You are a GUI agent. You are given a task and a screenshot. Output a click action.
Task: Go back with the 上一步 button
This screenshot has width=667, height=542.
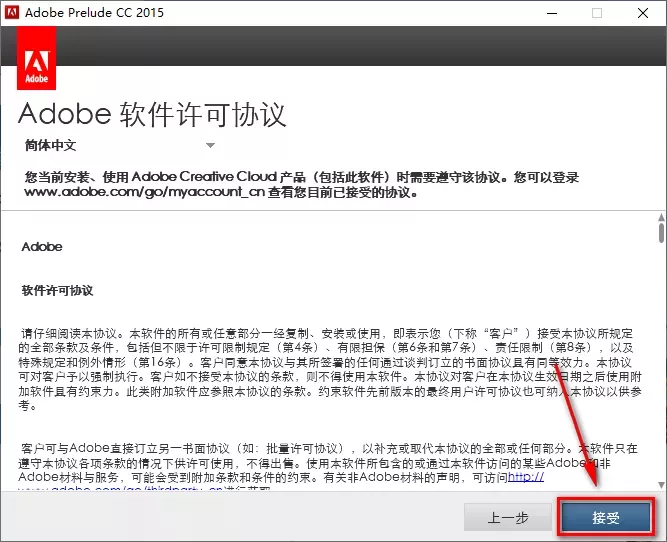[508, 517]
